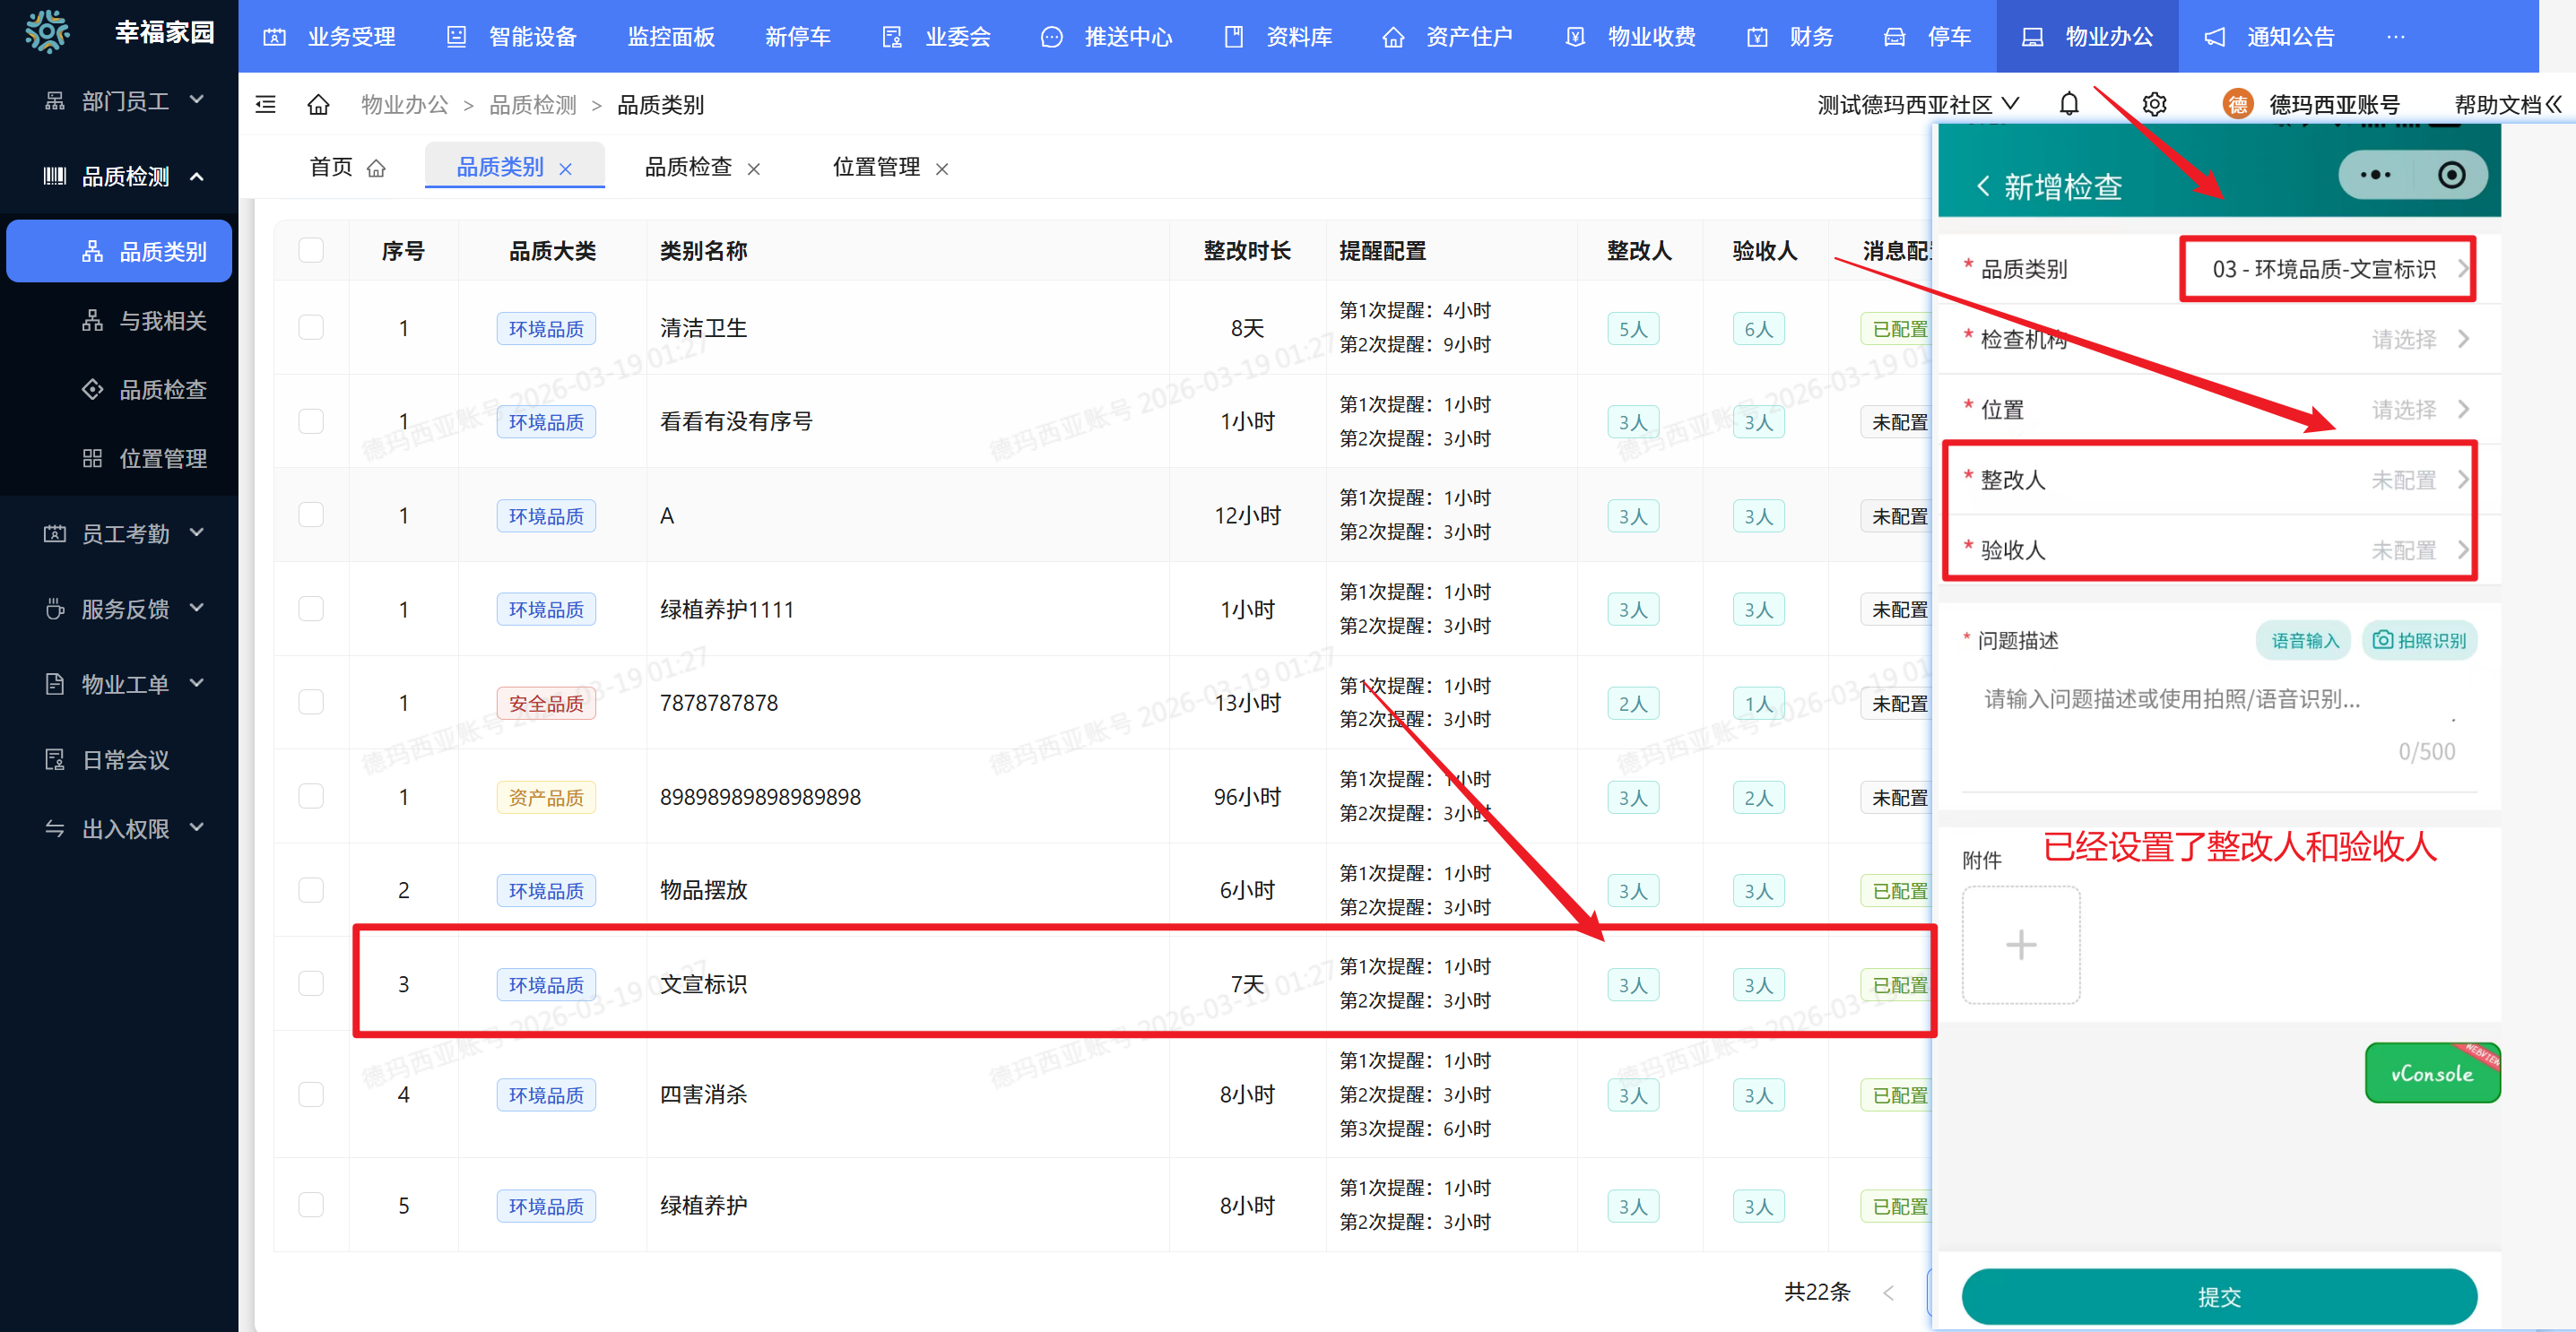
Task: Add attachment with the plus box
Action: point(2020,944)
